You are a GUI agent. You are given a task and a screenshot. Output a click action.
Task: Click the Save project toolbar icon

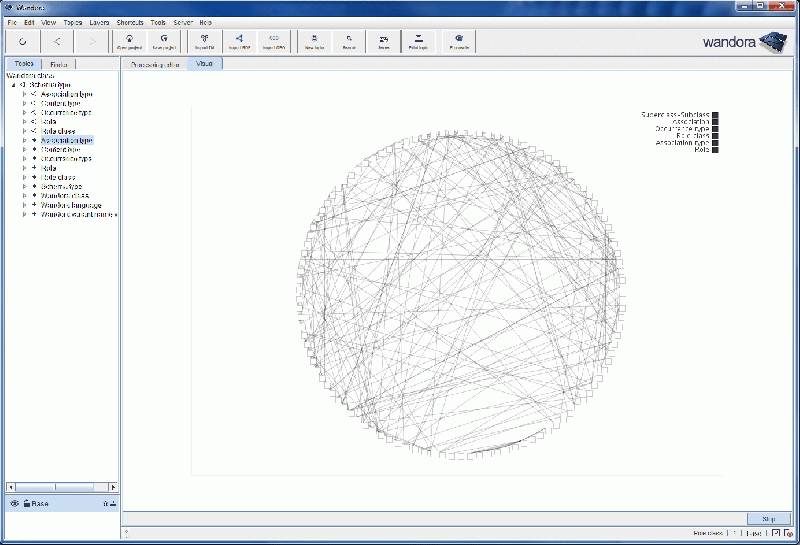pos(165,41)
